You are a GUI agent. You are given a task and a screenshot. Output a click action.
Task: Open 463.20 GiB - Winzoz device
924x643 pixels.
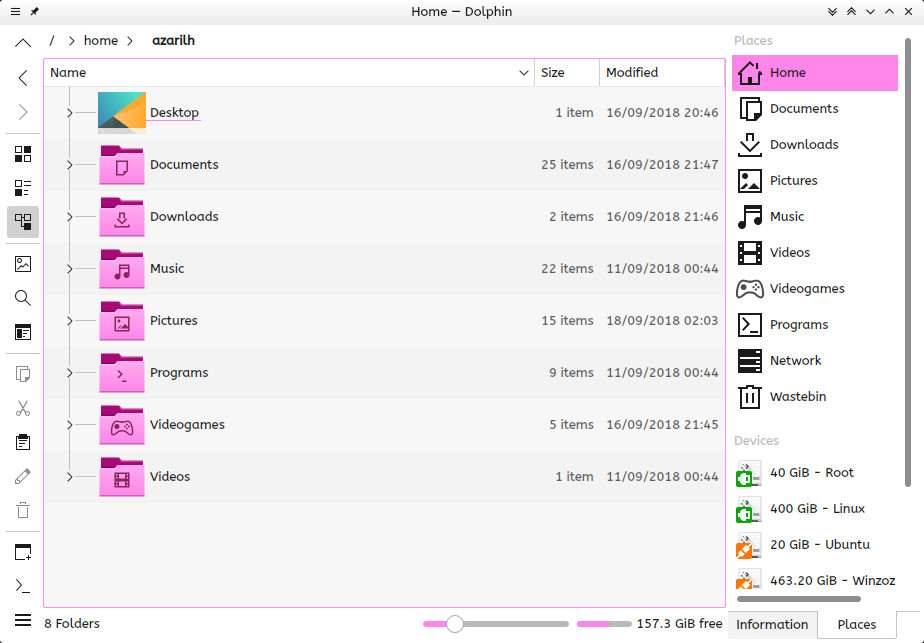[x=815, y=581]
